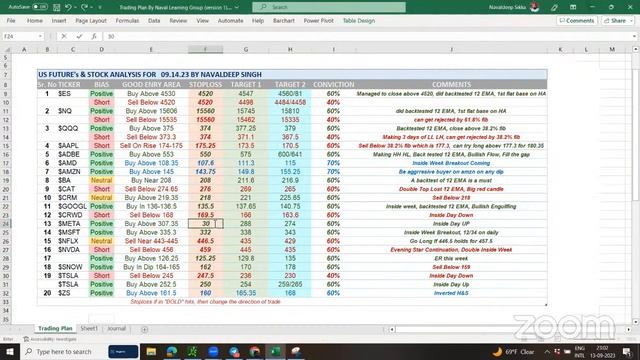Open Microsoft Edge from taskbar
Image resolution: width=640 pixels, height=360 pixels.
click(172, 351)
